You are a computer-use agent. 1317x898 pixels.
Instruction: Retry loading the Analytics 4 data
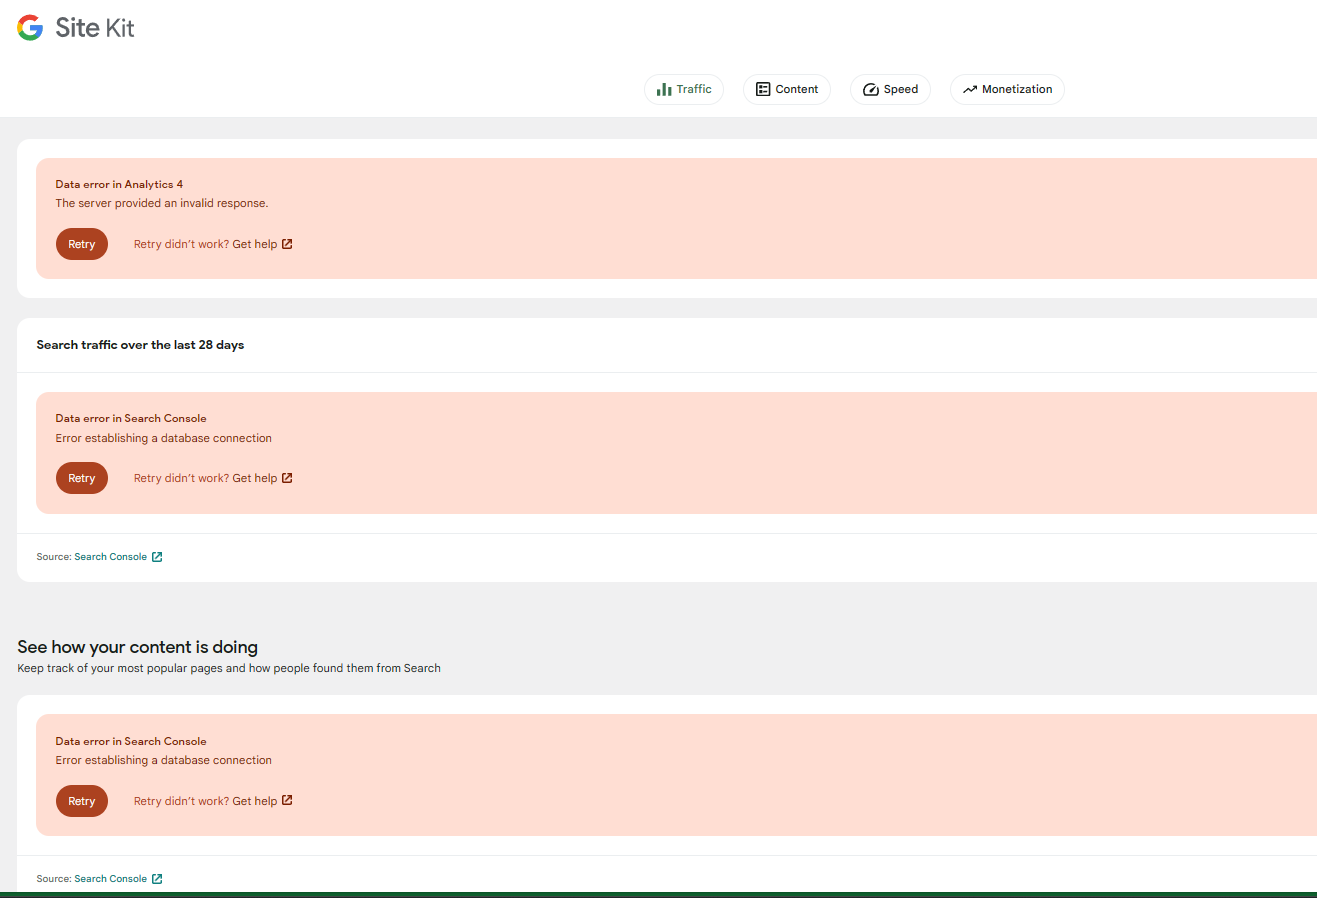point(82,244)
